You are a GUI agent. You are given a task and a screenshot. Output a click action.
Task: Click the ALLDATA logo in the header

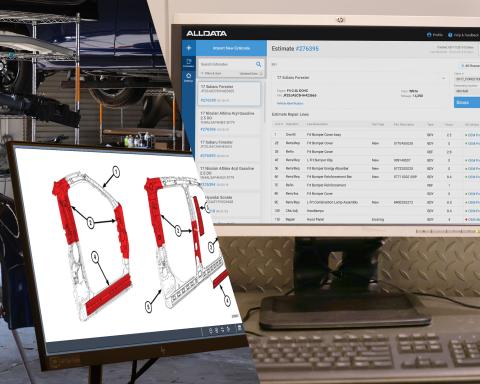(x=206, y=33)
